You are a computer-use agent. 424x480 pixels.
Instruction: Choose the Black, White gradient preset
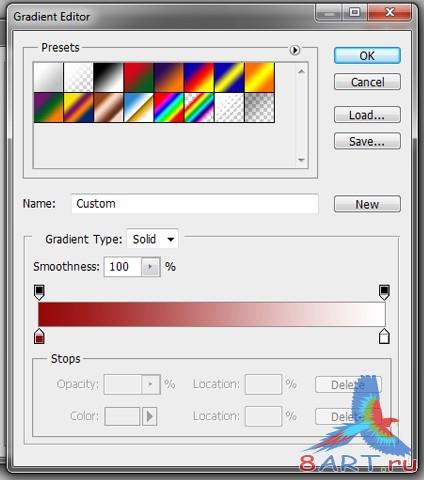pyautogui.click(x=108, y=77)
